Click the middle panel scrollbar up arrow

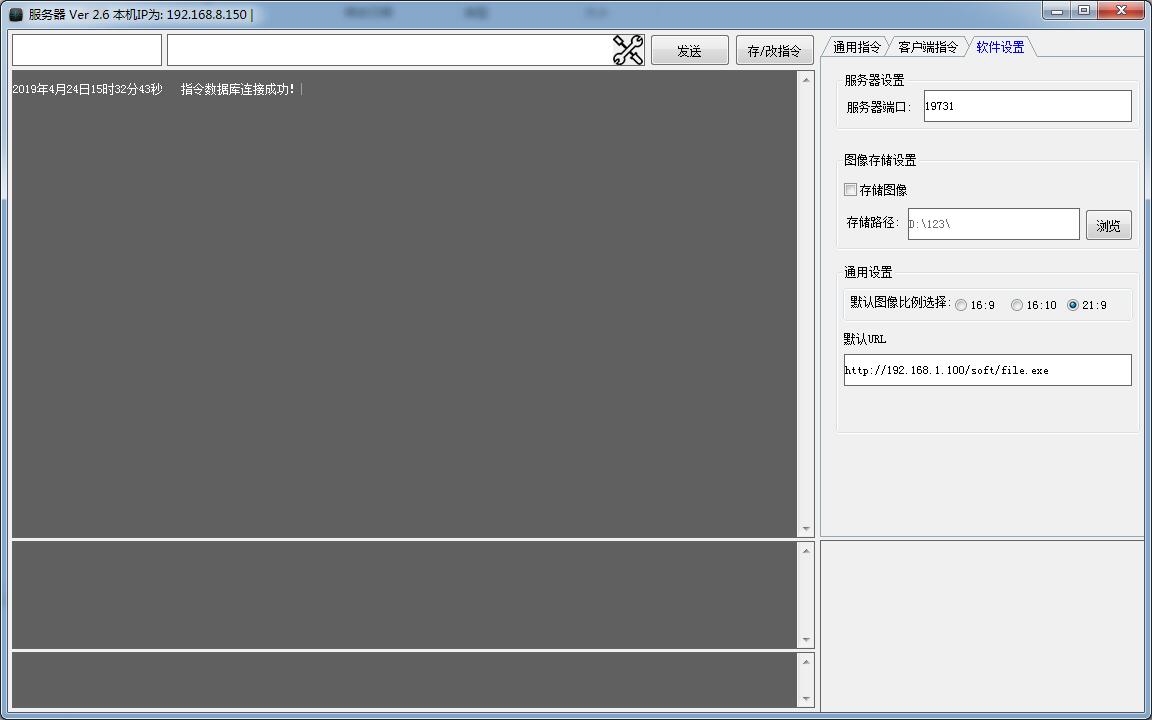tap(806, 550)
